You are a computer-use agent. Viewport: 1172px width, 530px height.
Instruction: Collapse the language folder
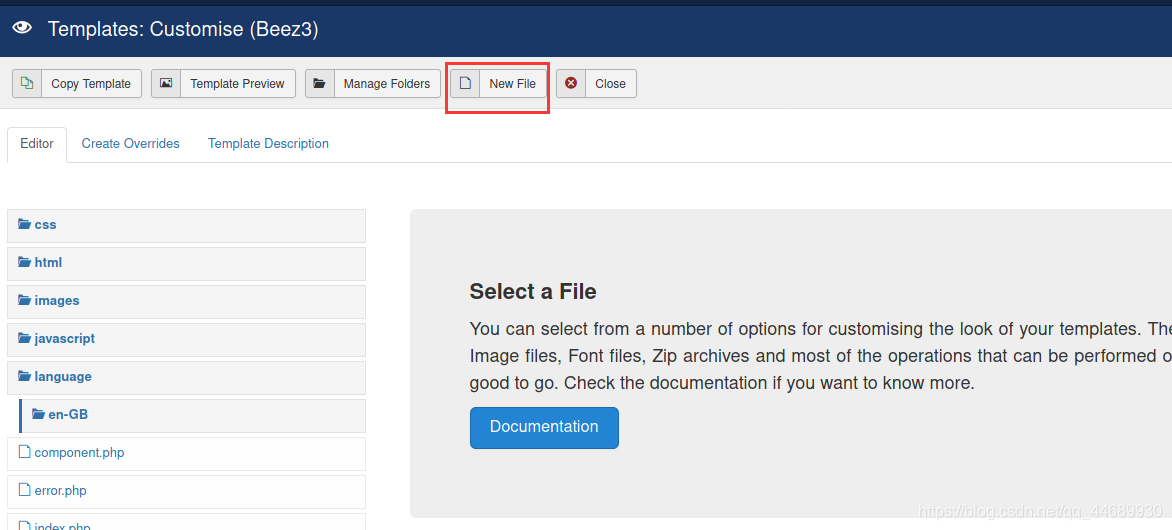[62, 377]
